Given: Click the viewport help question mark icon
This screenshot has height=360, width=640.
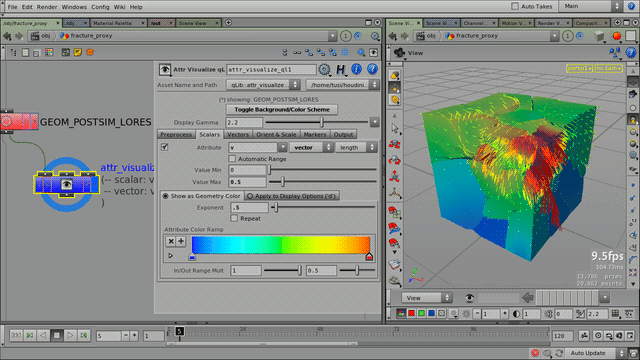Looking at the screenshot, I should pos(631,53).
